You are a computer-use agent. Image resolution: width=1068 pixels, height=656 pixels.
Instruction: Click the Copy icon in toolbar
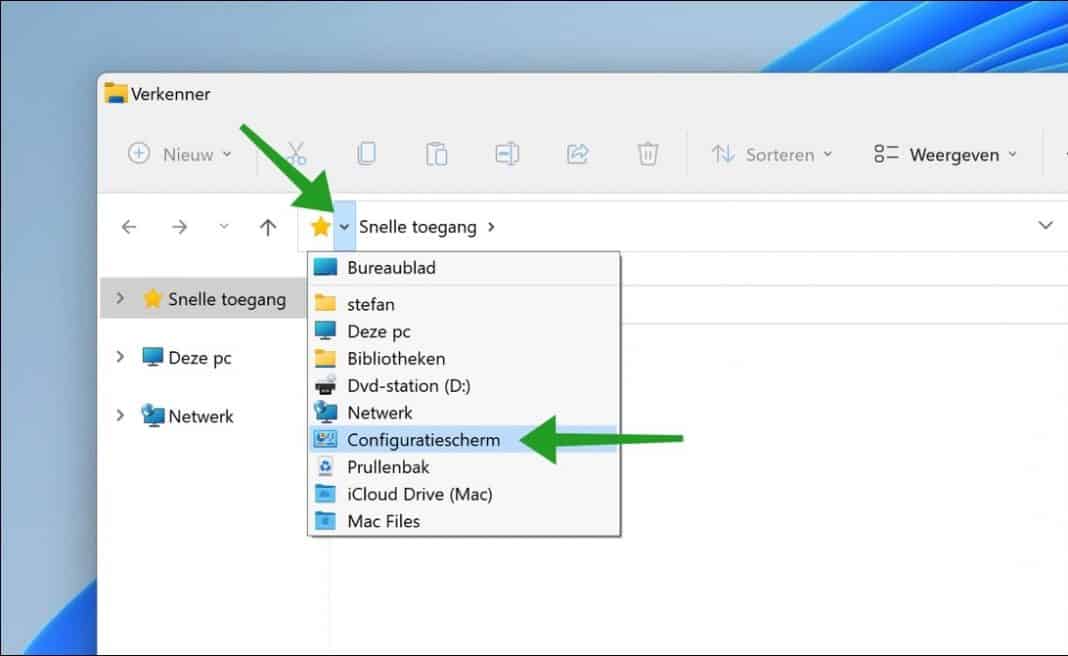366,154
